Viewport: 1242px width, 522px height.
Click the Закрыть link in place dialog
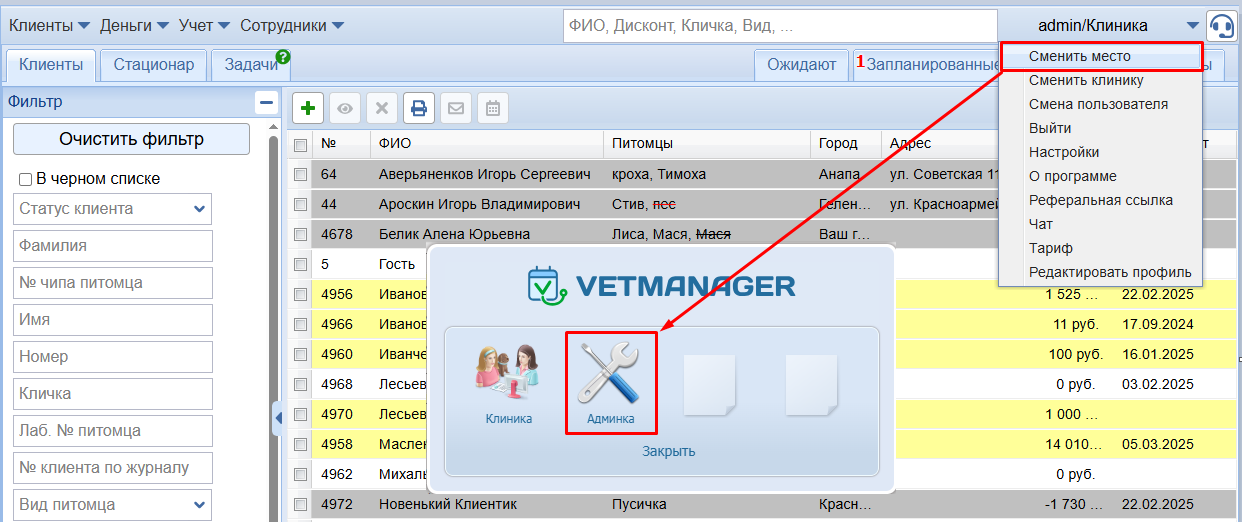668,451
